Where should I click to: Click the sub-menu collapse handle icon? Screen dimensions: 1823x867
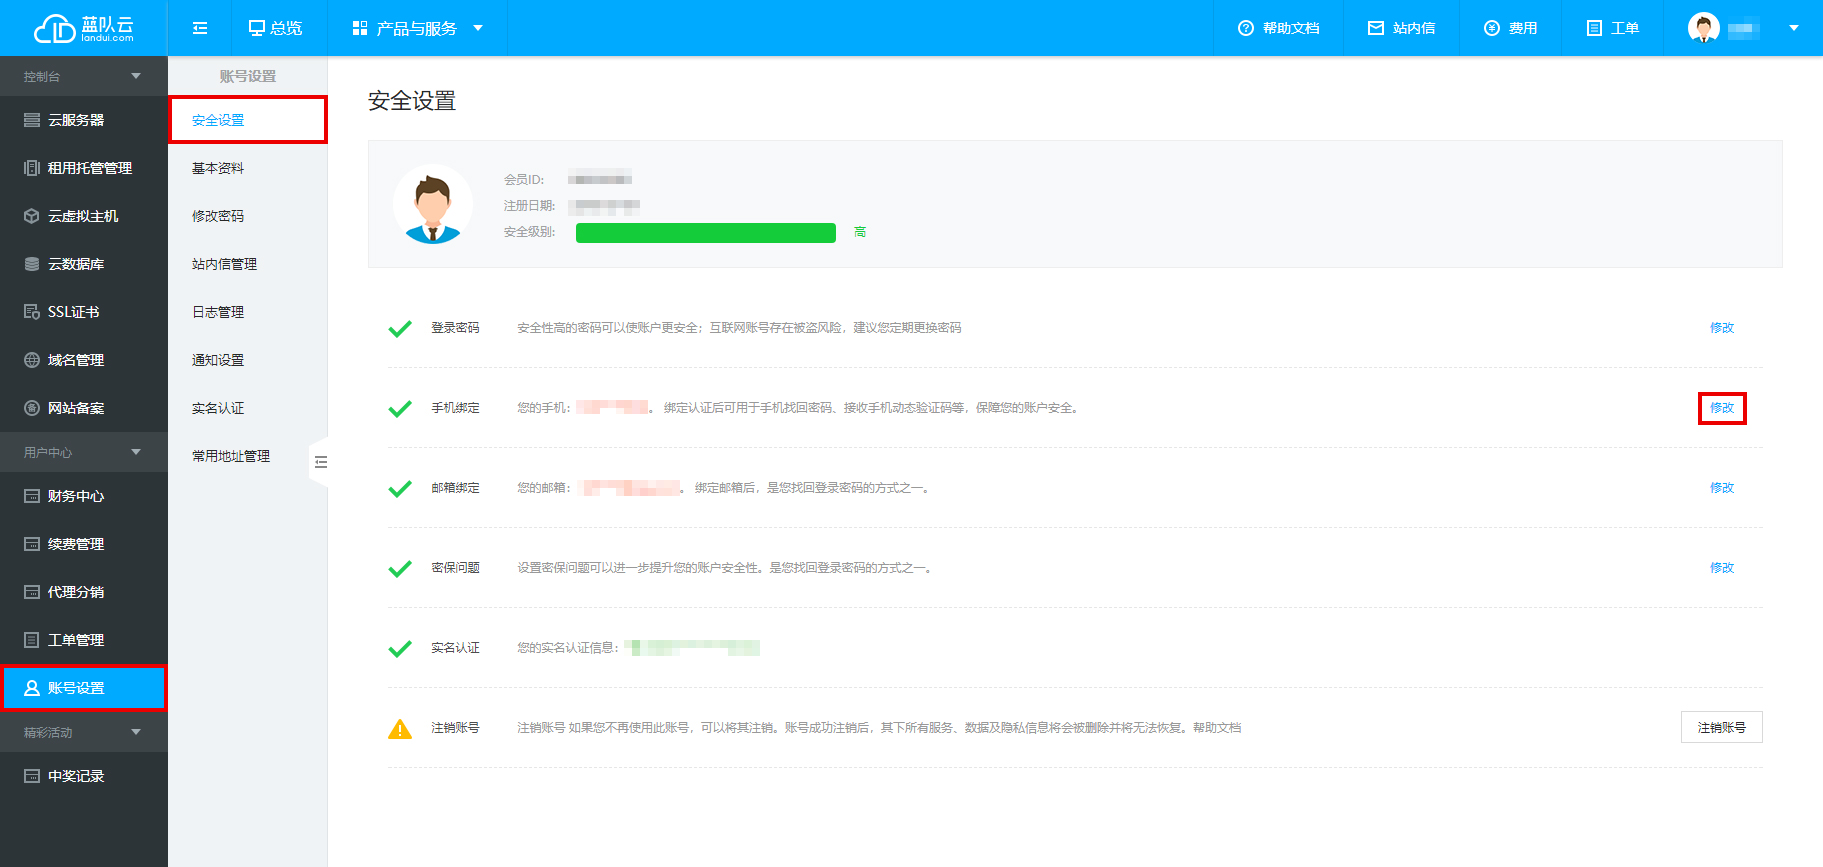tap(321, 462)
